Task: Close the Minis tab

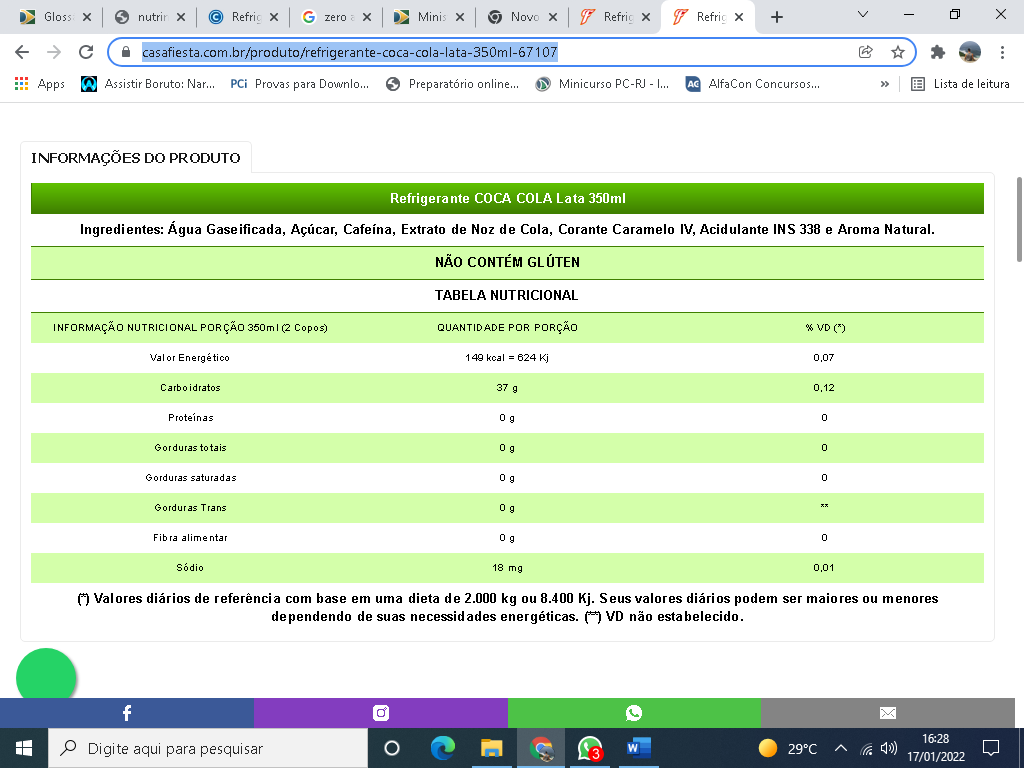Action: point(460,17)
